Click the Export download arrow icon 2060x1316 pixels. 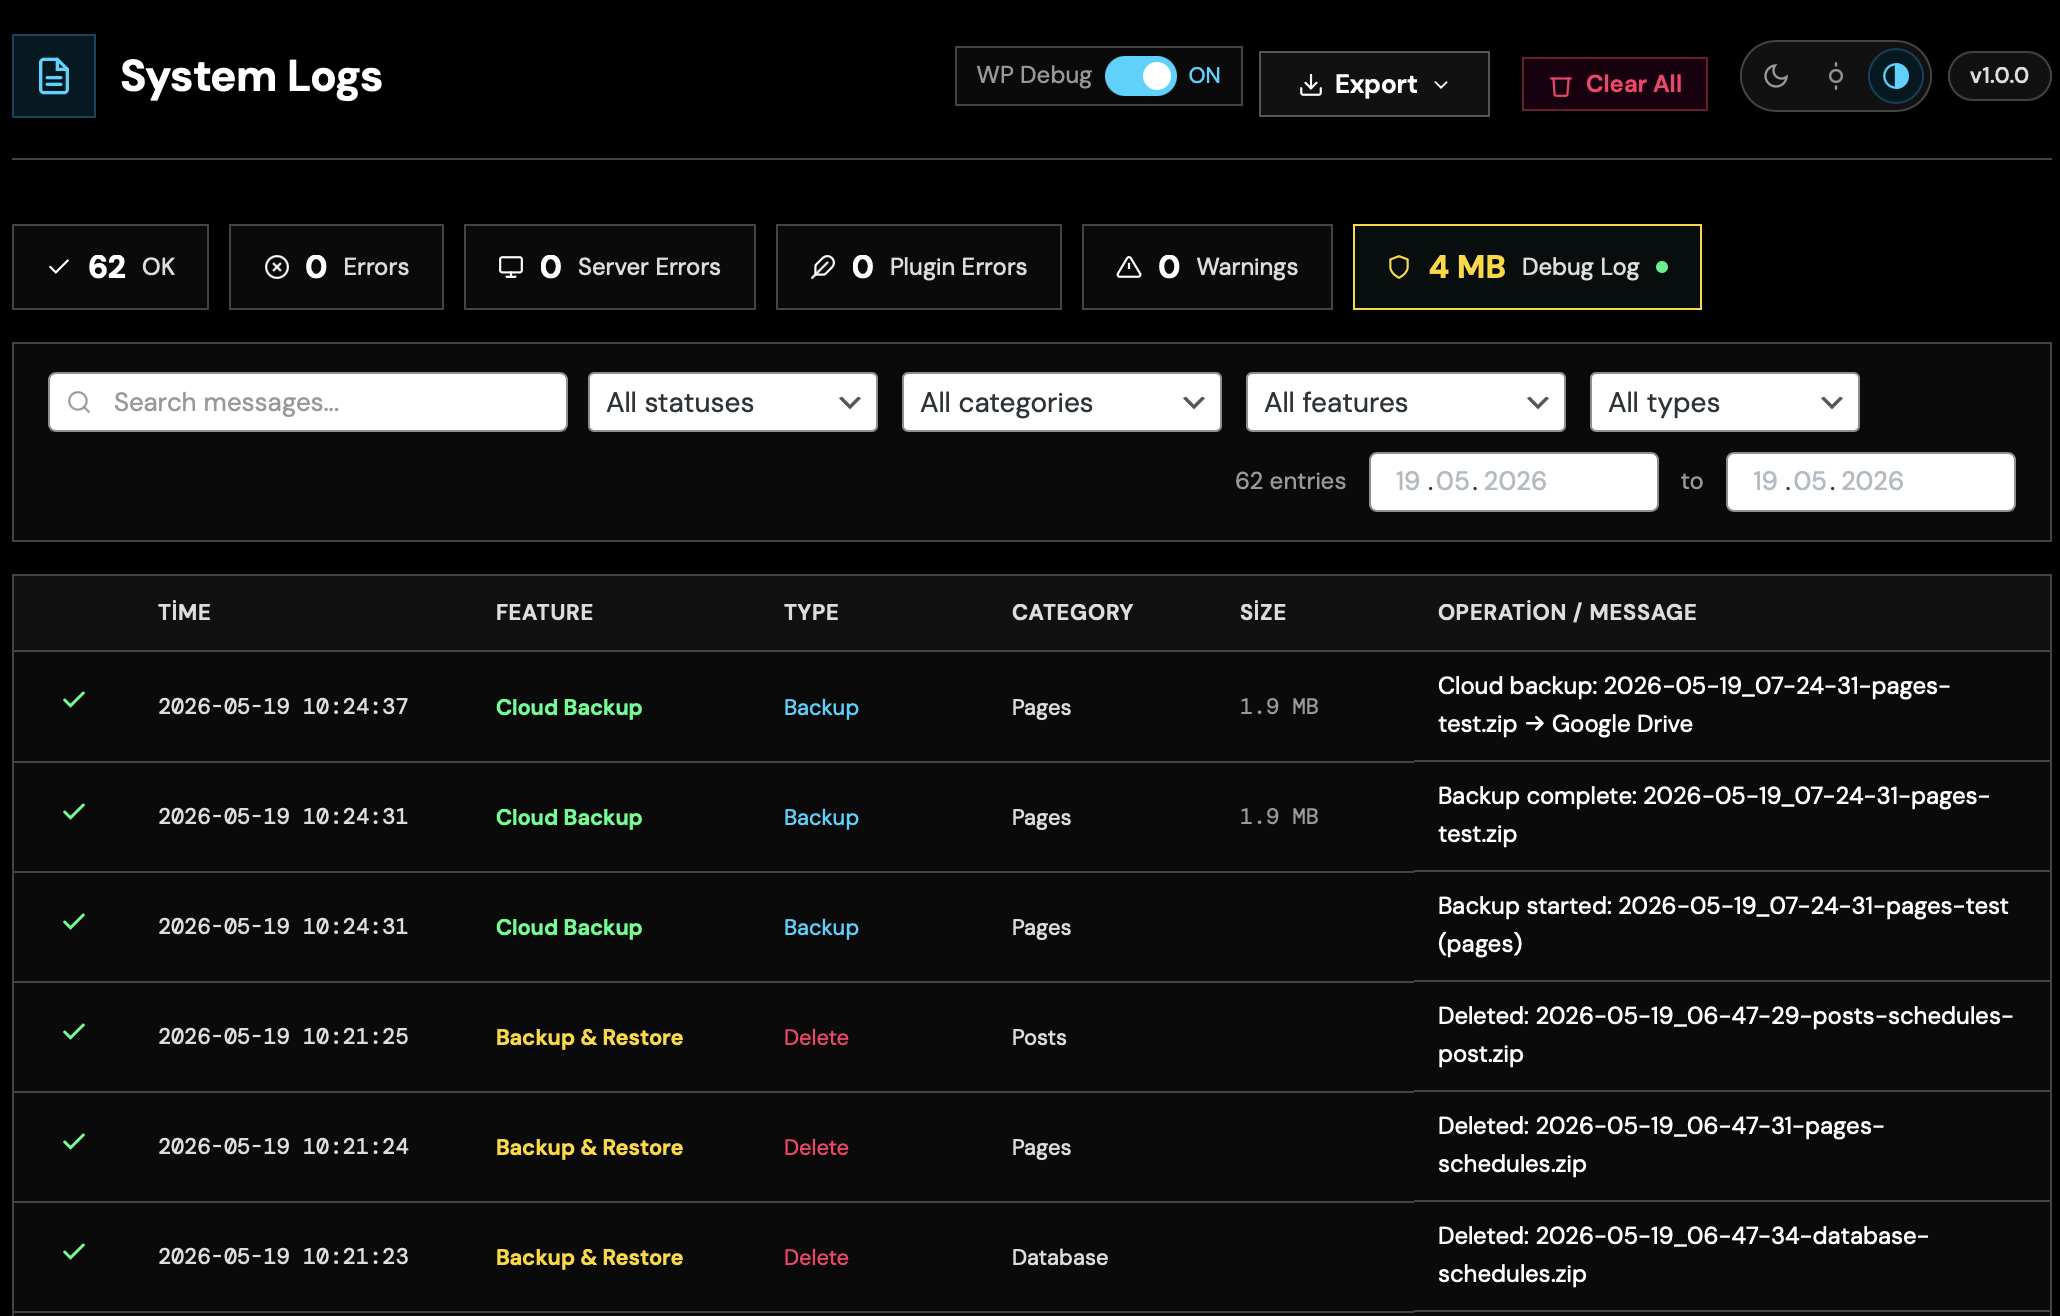(x=1310, y=85)
